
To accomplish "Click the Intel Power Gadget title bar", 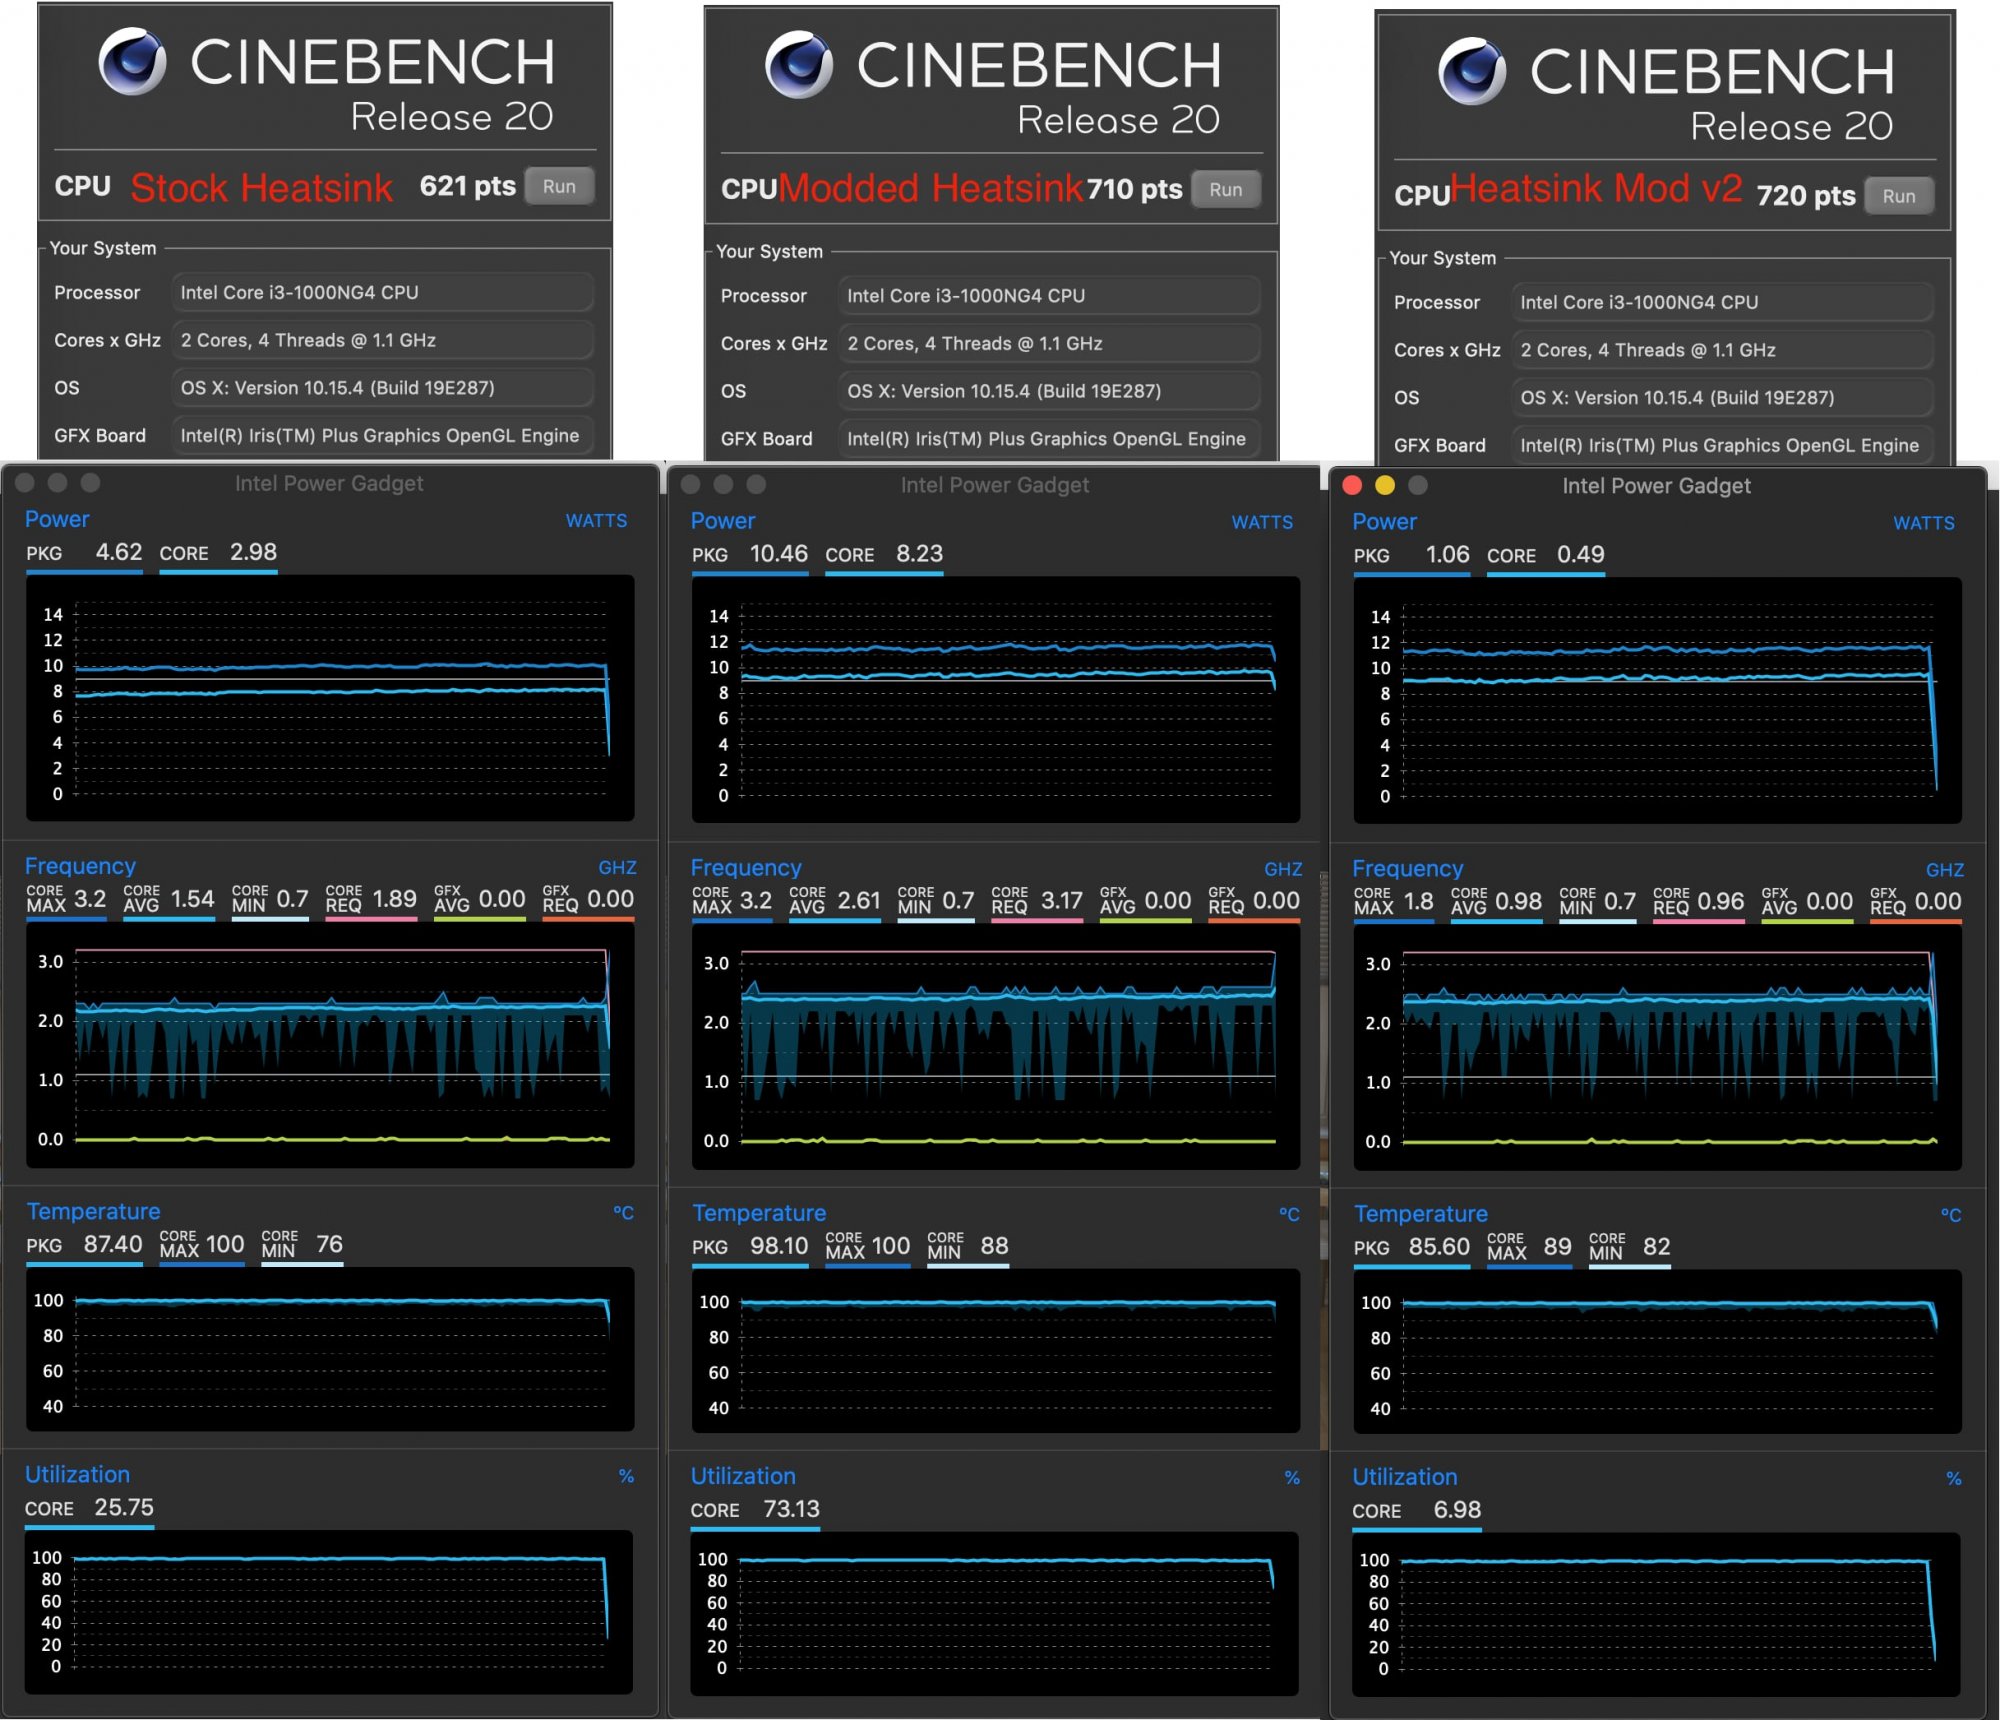I will point(329,483).
